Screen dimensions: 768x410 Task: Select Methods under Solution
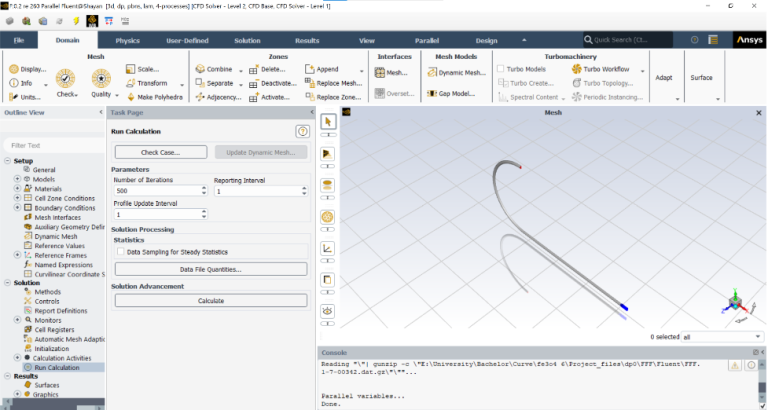[48, 292]
